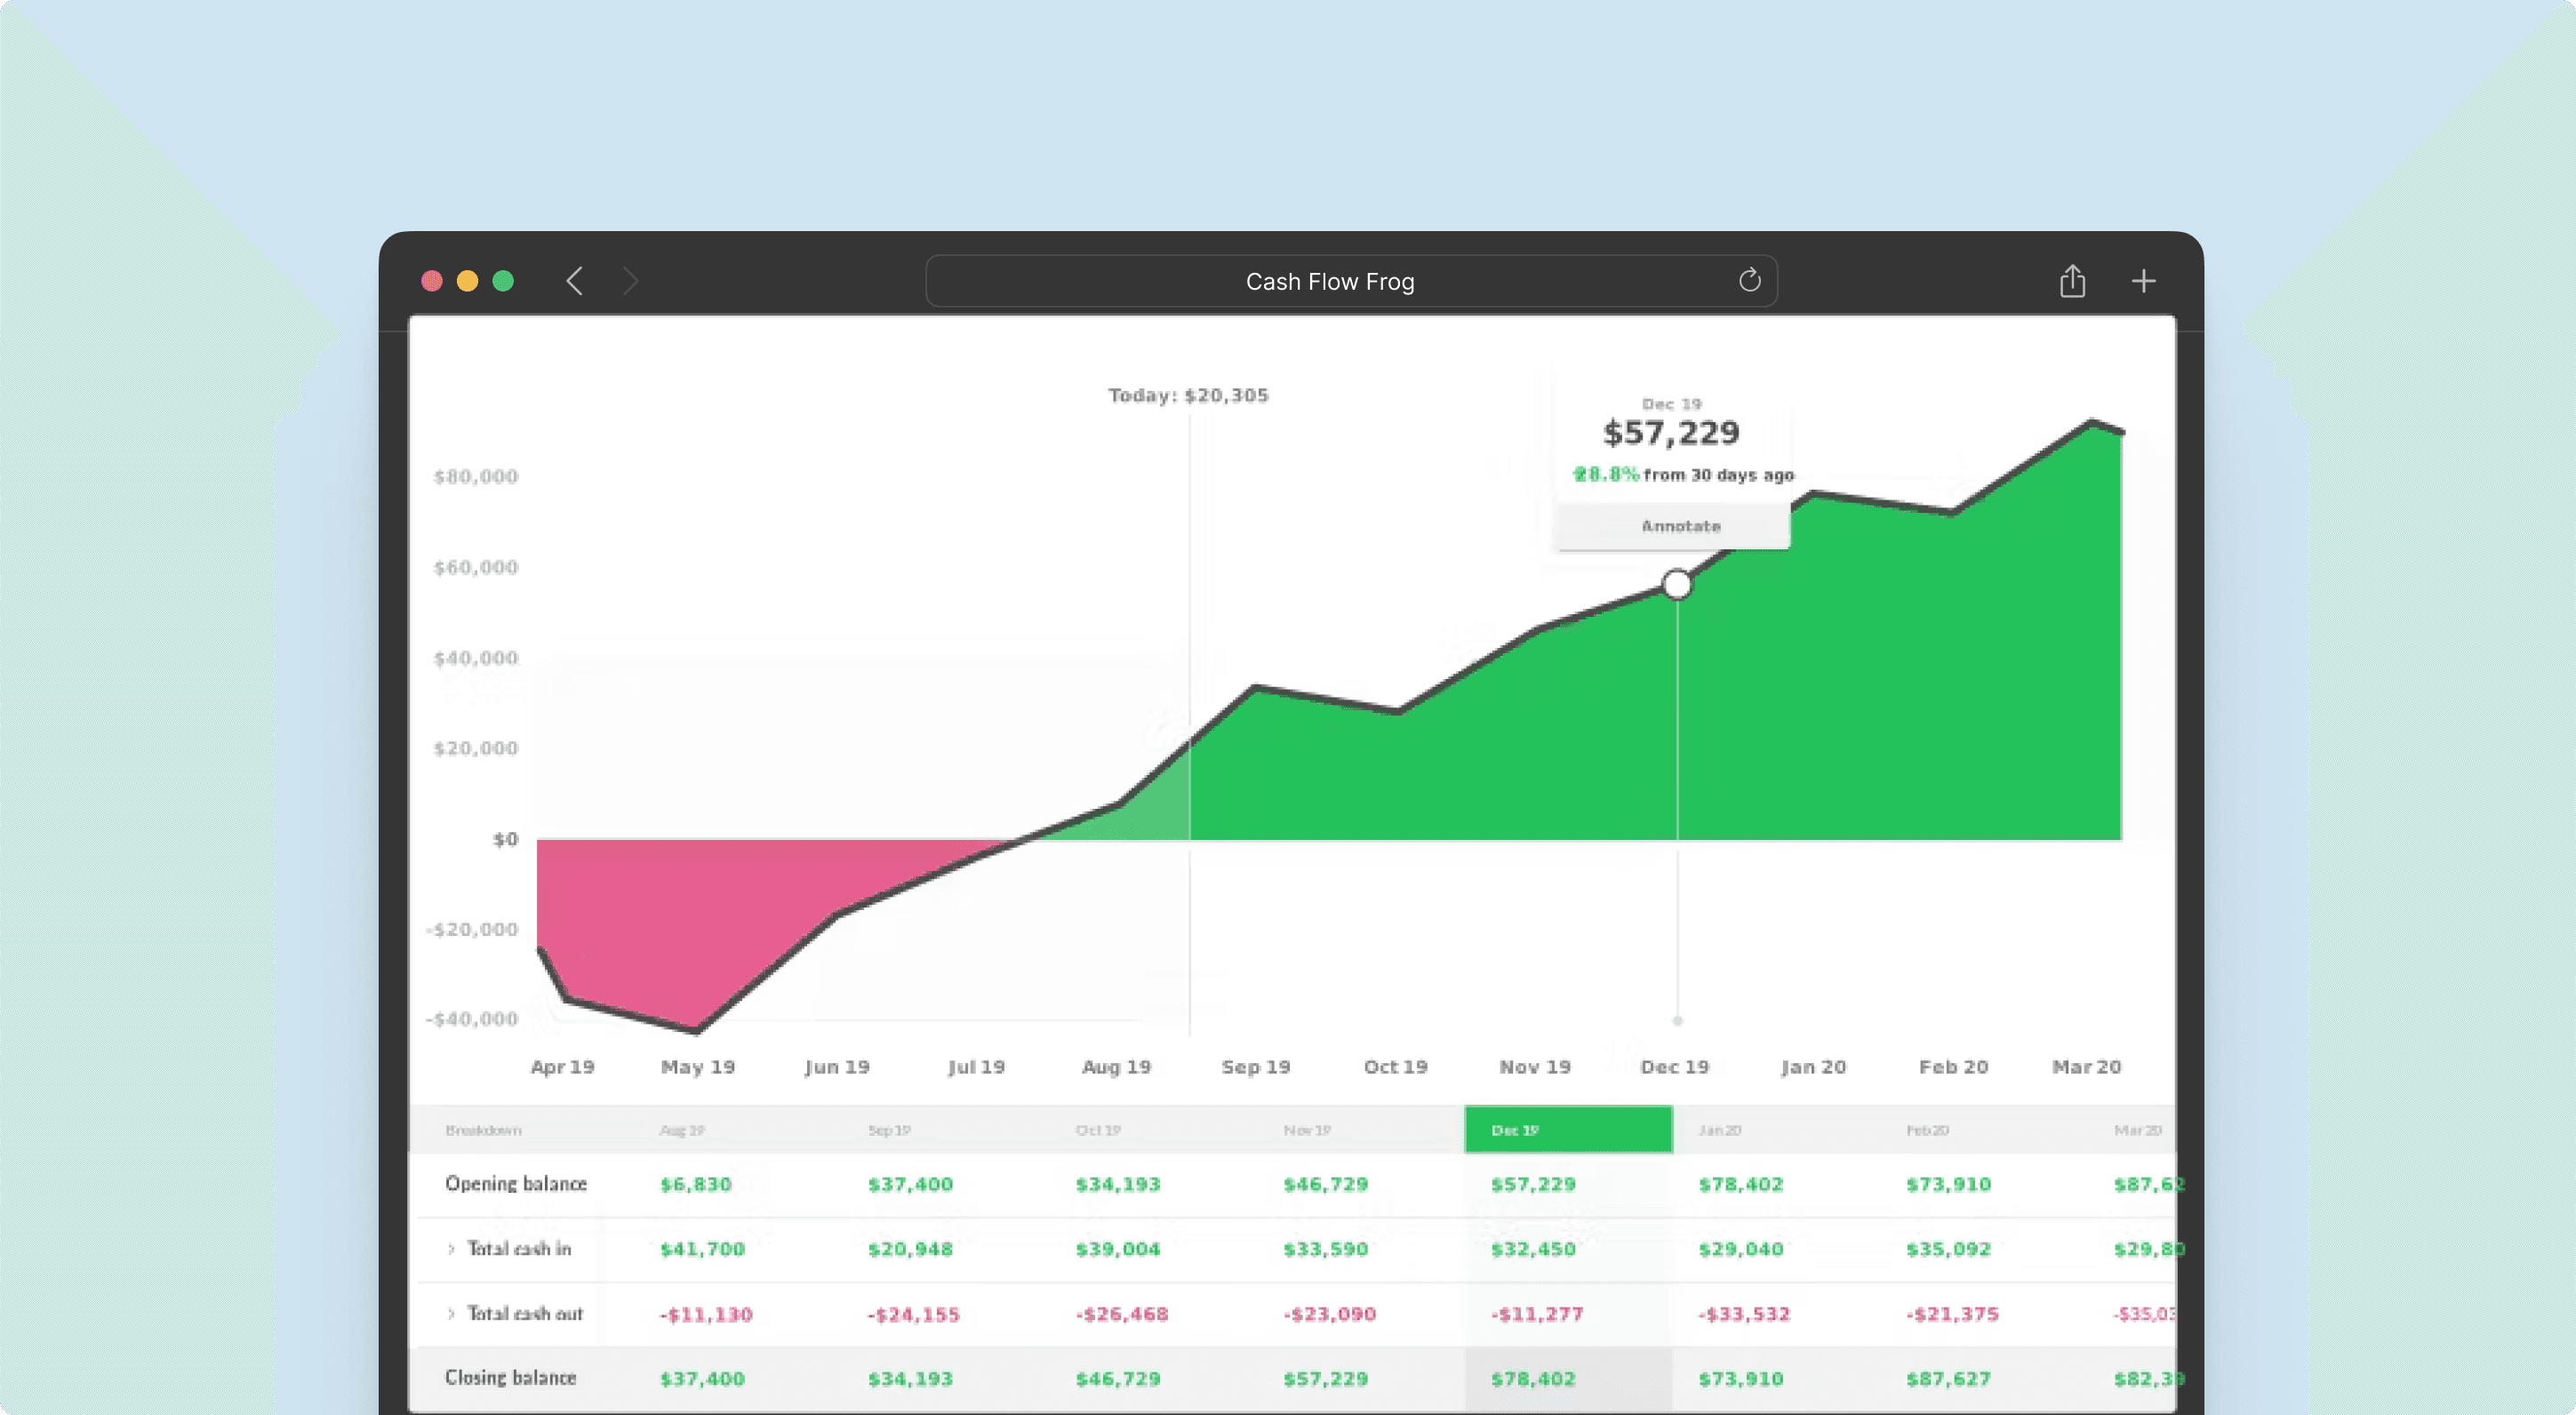Click the Breakdown column header
Image resolution: width=2576 pixels, height=1415 pixels.
click(483, 1130)
